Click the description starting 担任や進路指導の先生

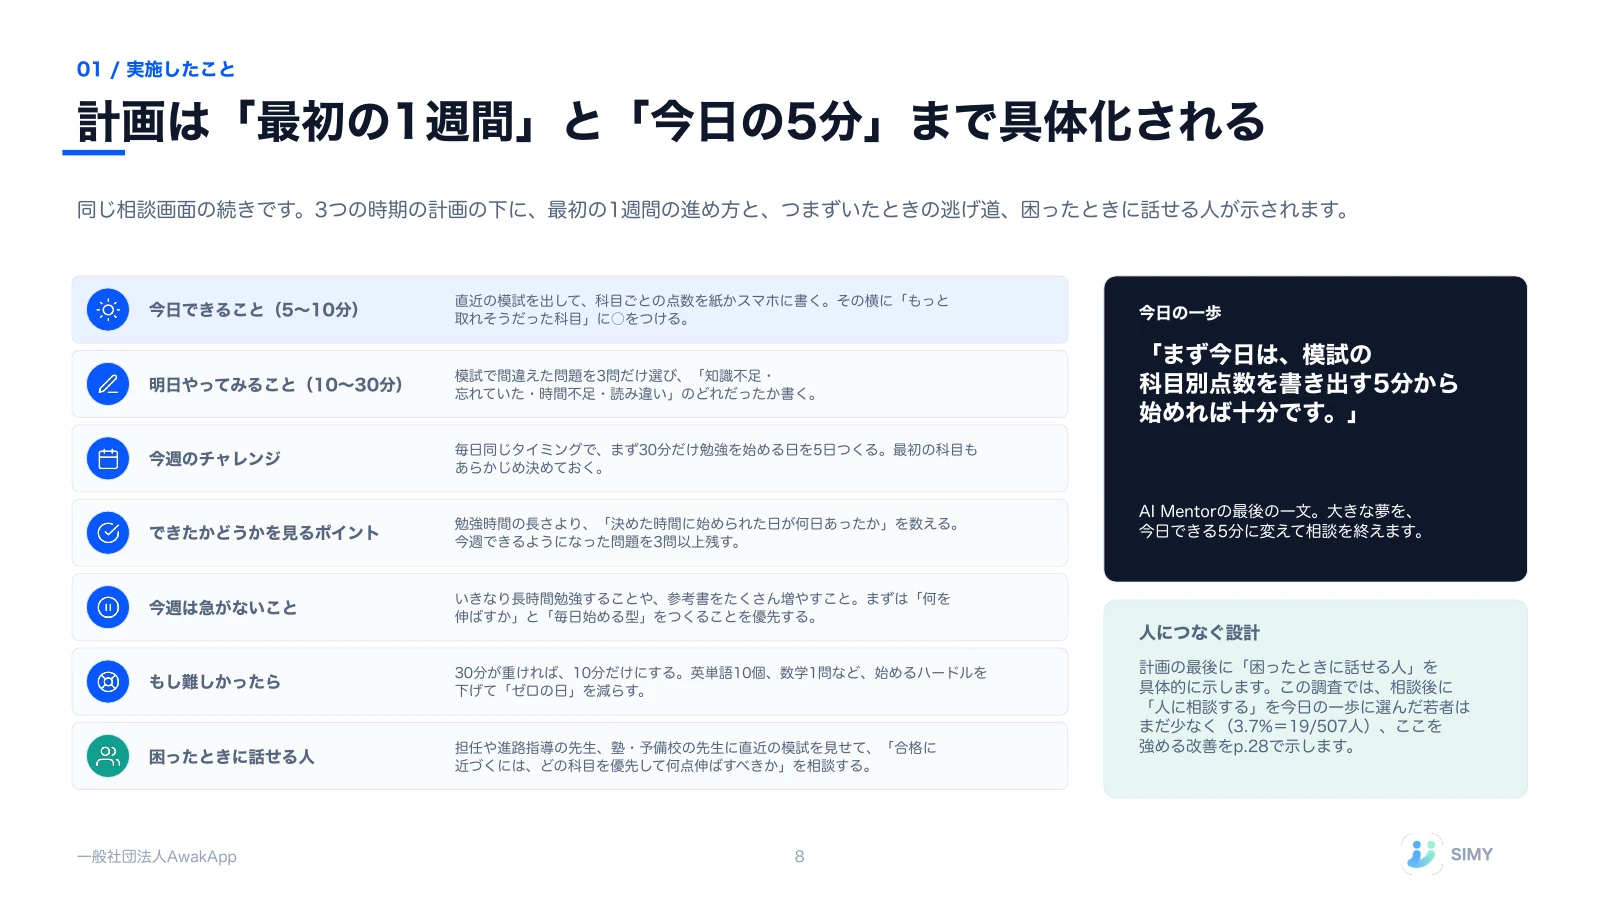click(x=695, y=757)
